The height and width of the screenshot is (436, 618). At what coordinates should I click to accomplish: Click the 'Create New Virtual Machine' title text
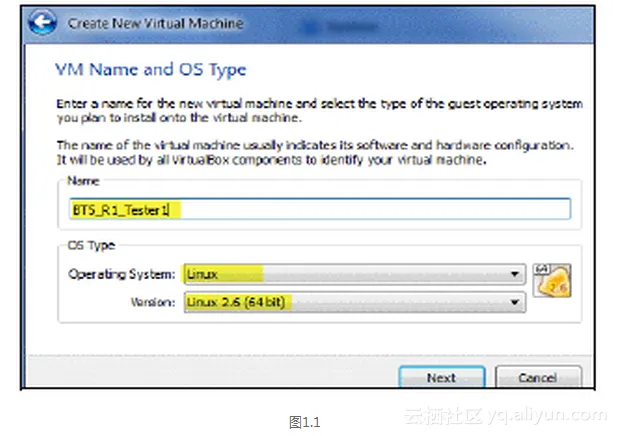155,23
